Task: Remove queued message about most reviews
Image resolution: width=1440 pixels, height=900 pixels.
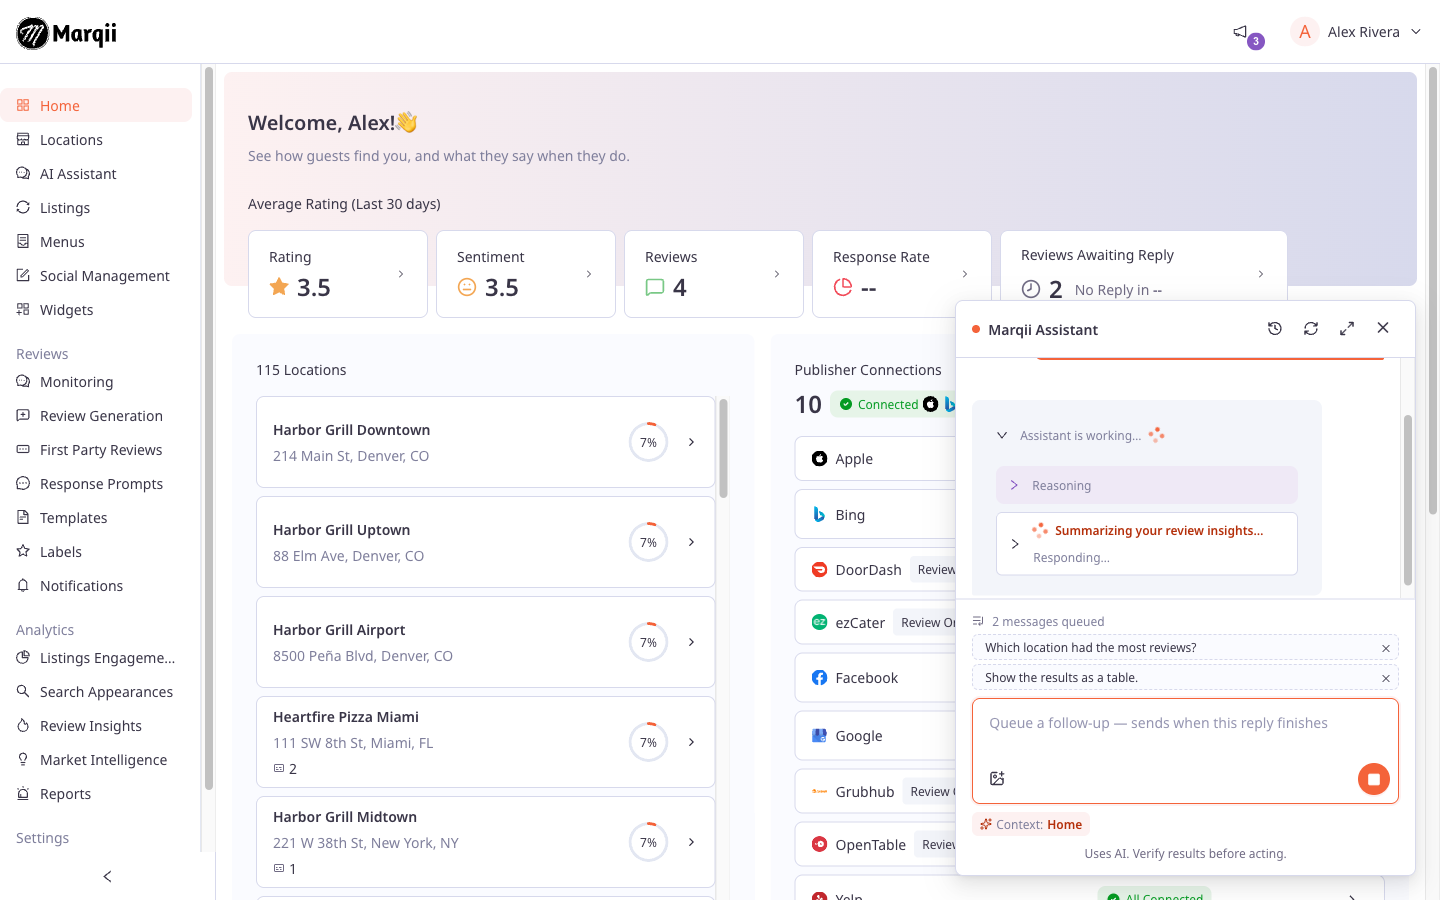Action: click(1386, 649)
